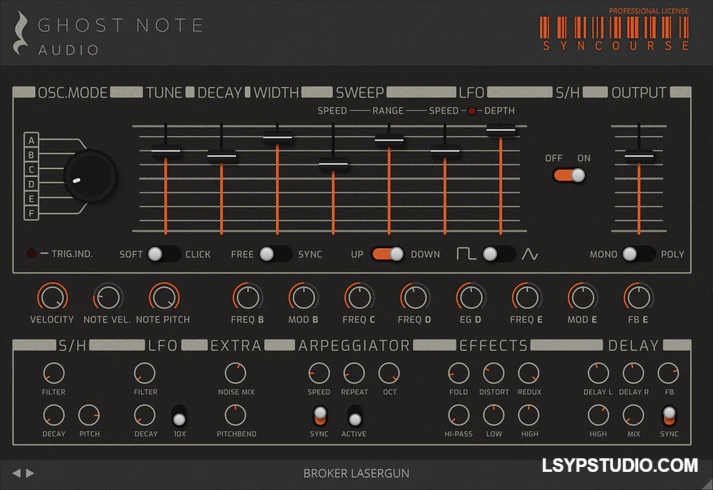Click the preset name Broker Lasergun

[x=356, y=473]
